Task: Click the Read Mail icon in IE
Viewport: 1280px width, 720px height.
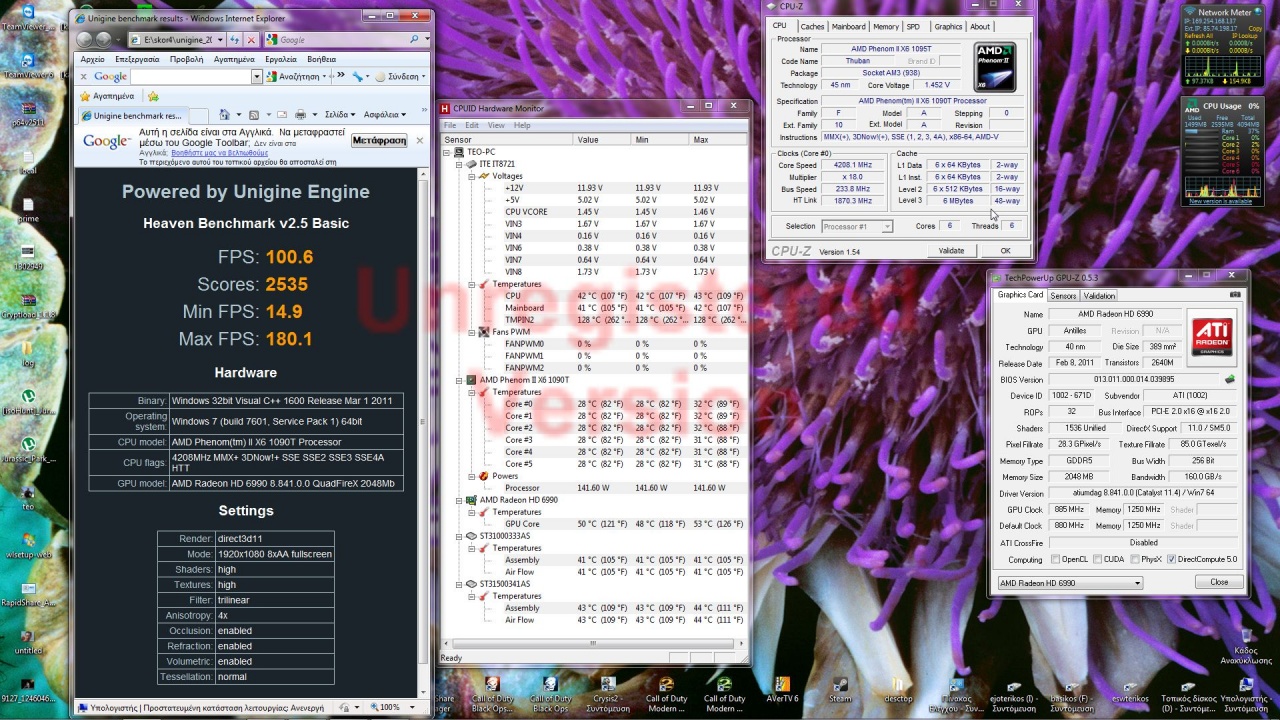Action: 282,115
